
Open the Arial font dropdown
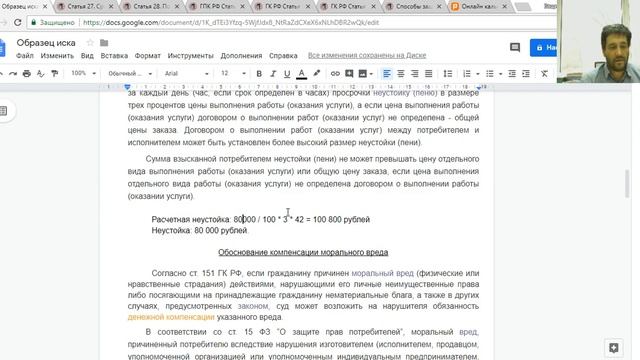[187, 73]
